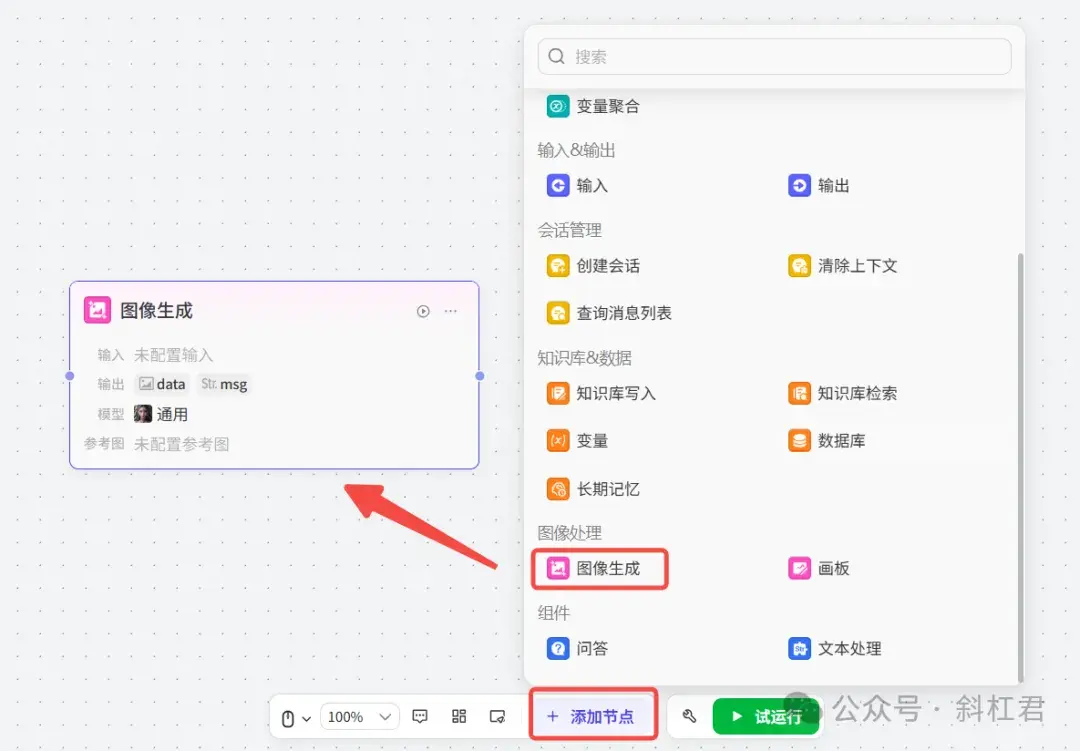Choose the 知识库检索 menu entry label

(x=858, y=393)
